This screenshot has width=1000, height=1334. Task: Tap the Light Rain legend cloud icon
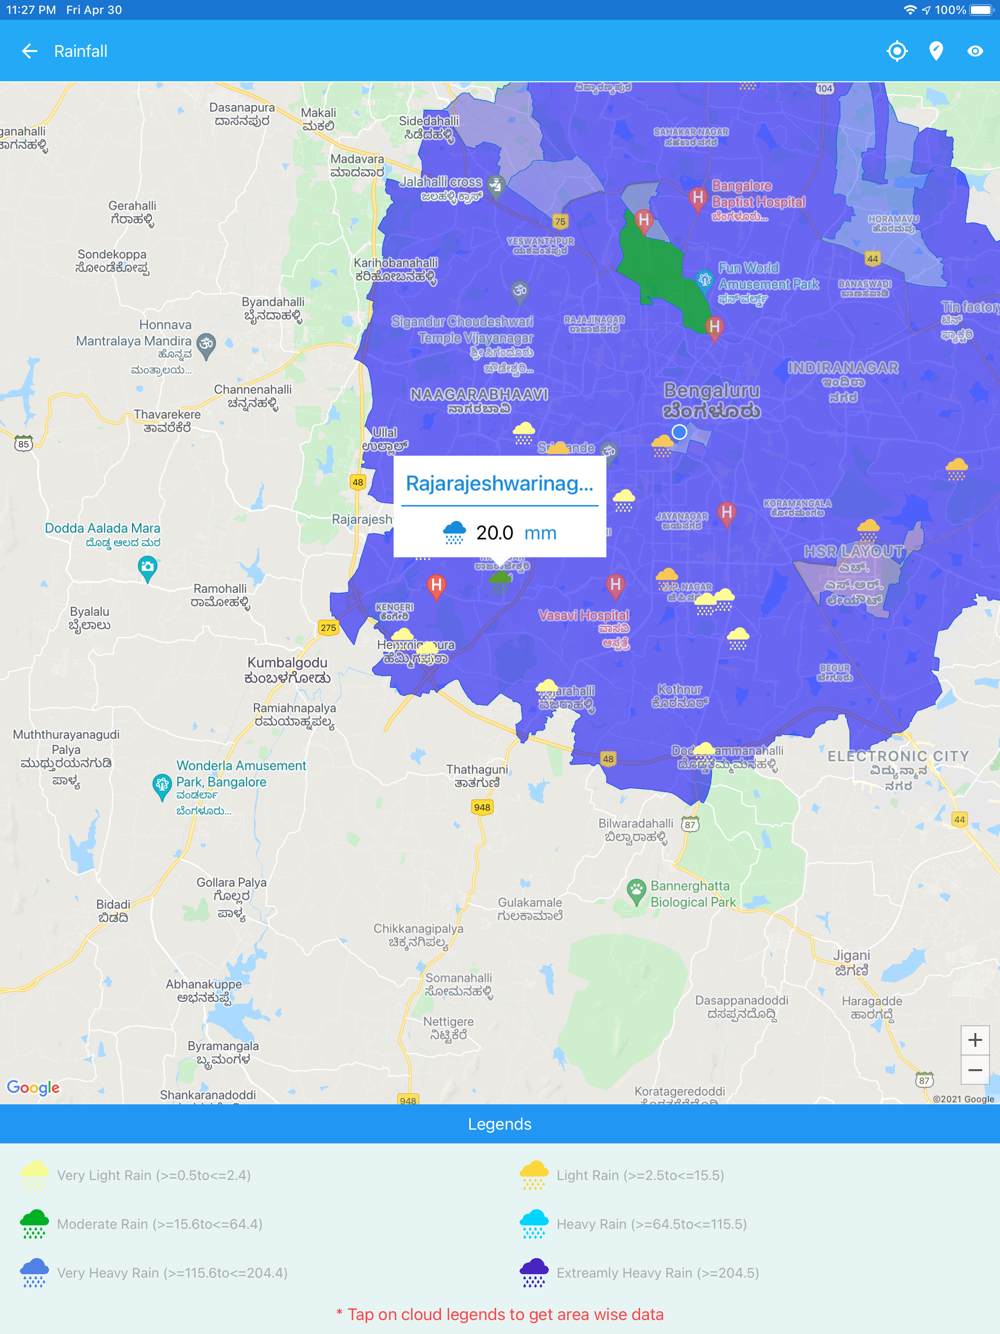point(534,1175)
